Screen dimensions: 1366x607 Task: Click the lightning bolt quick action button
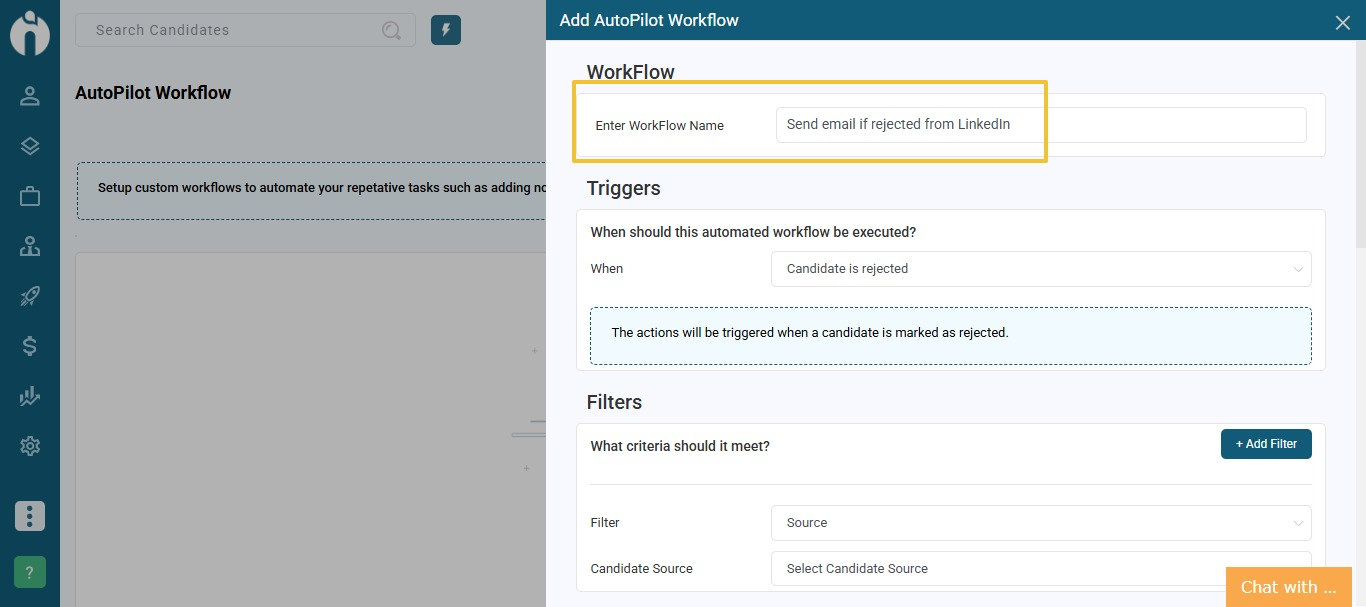click(x=446, y=30)
